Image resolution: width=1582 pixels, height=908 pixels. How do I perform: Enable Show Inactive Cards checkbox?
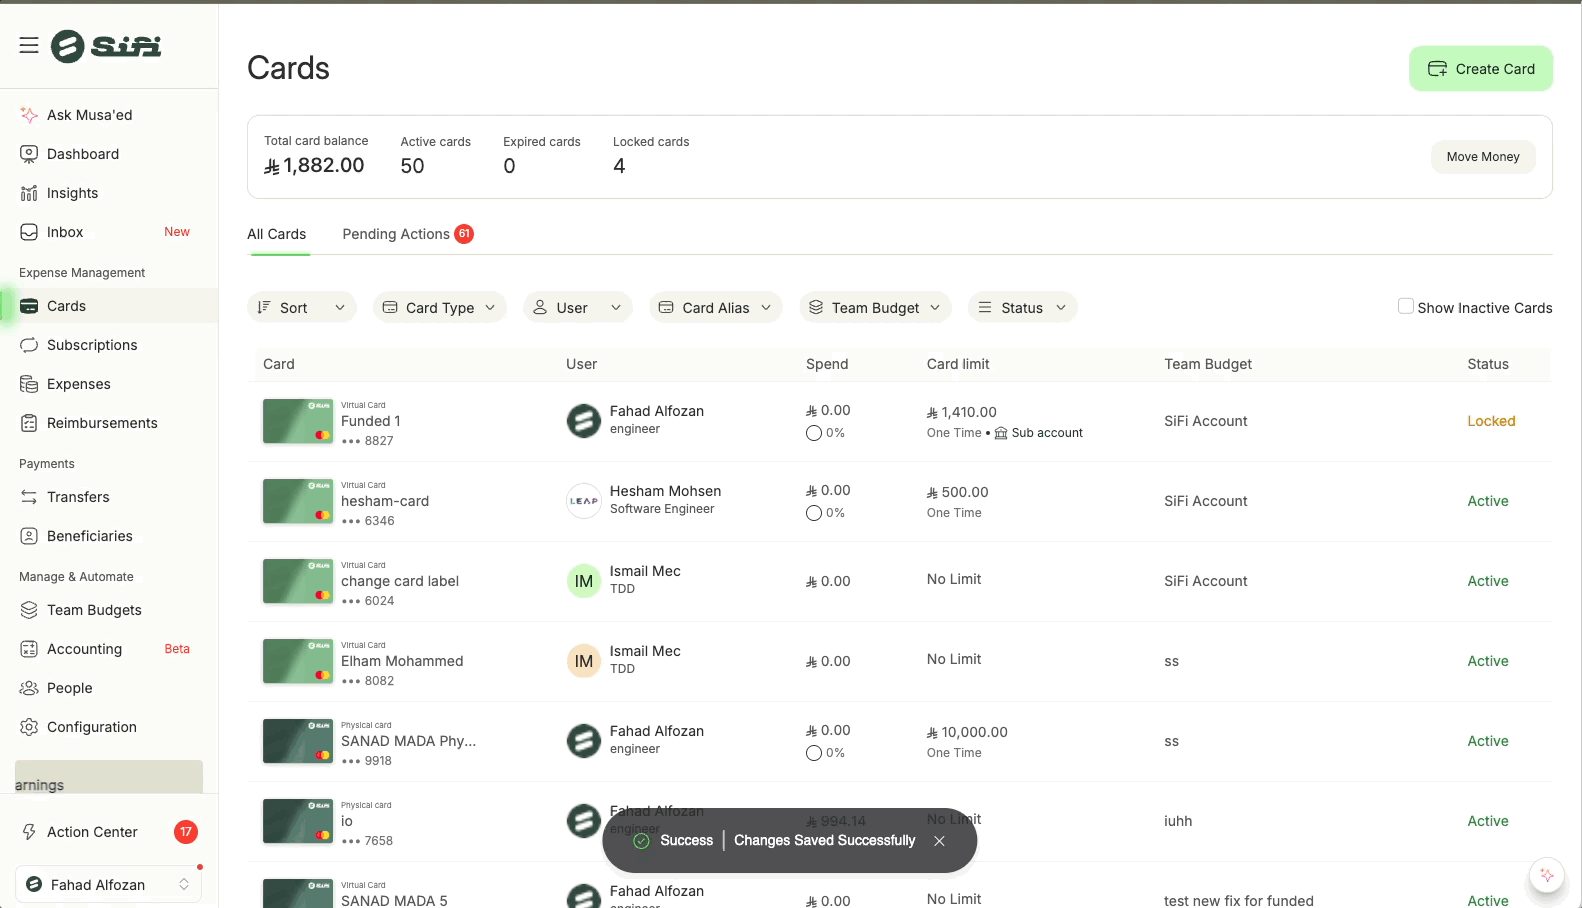1405,307
